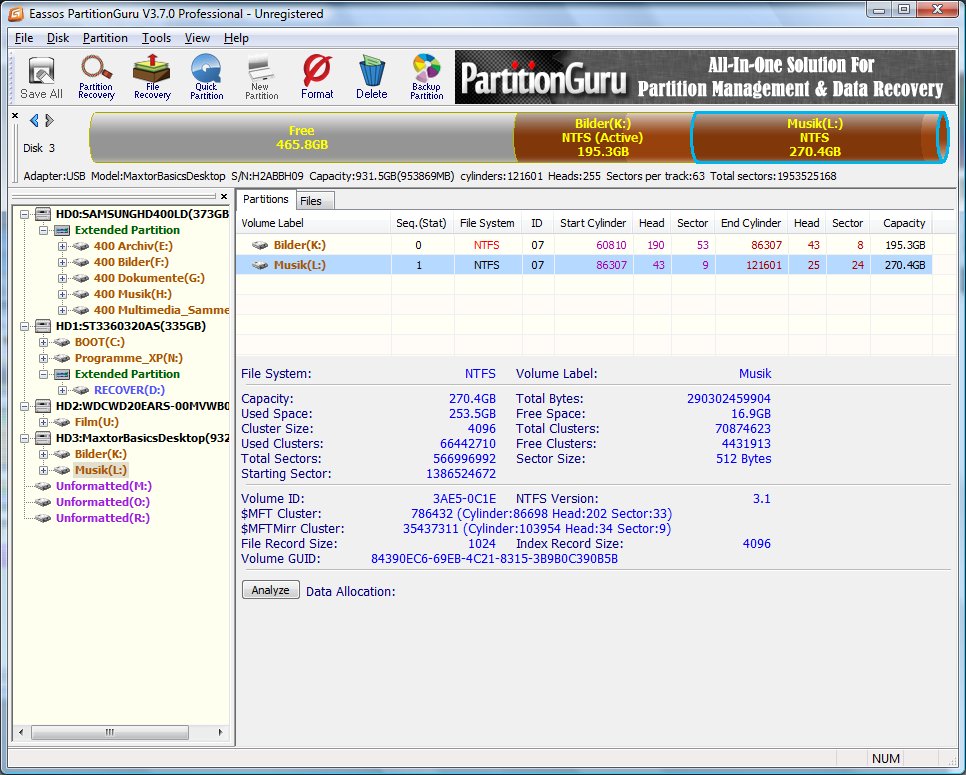
Task: Select the Free 465.8GB disk segment
Action: point(302,137)
